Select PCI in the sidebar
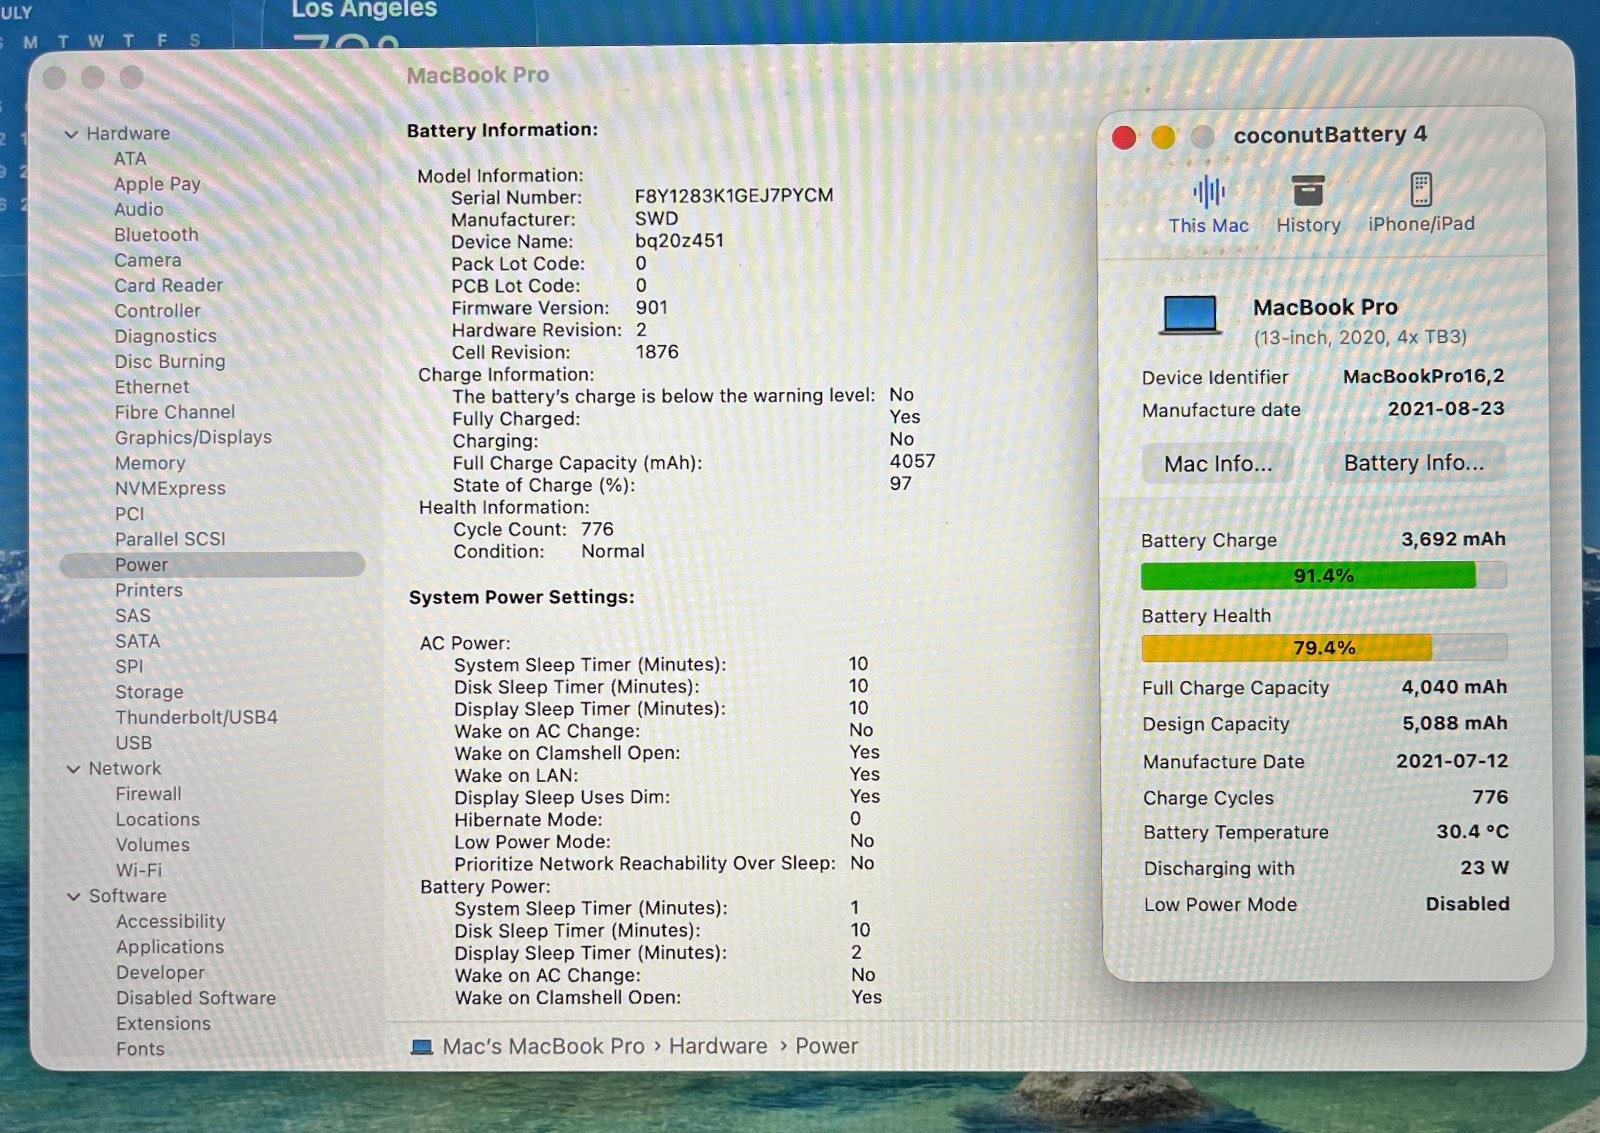 (129, 514)
